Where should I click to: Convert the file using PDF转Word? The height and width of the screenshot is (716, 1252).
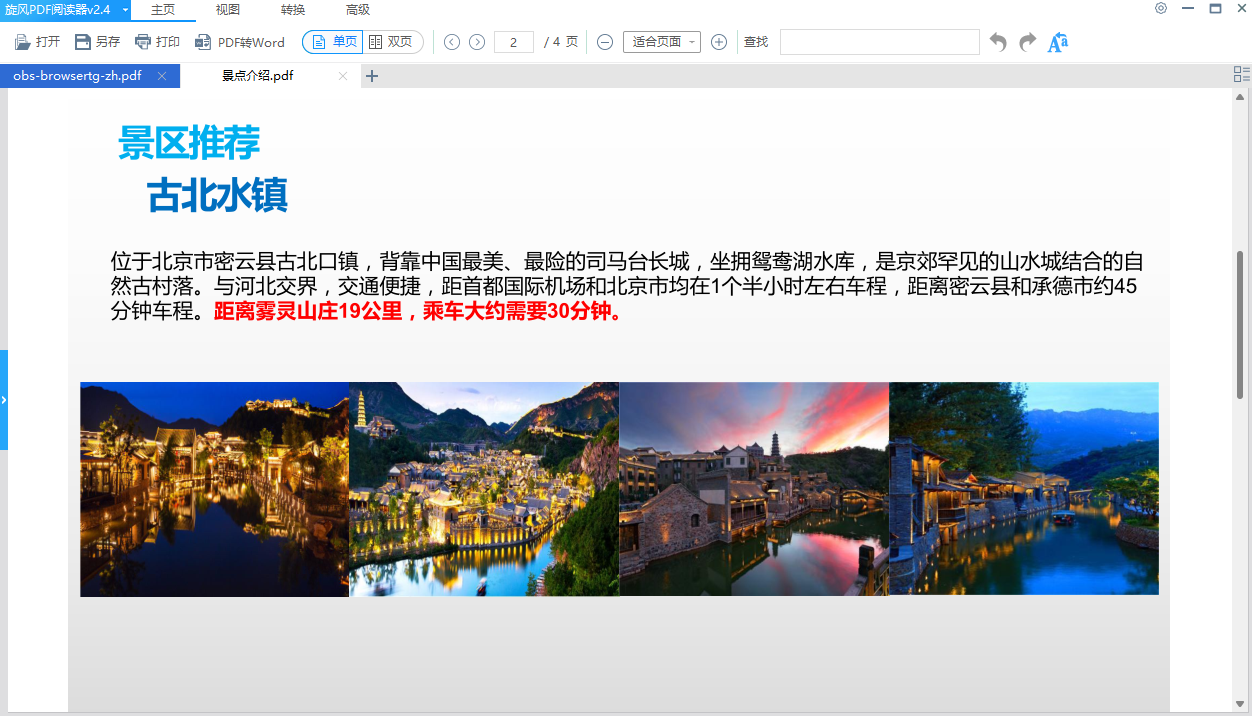(x=240, y=41)
